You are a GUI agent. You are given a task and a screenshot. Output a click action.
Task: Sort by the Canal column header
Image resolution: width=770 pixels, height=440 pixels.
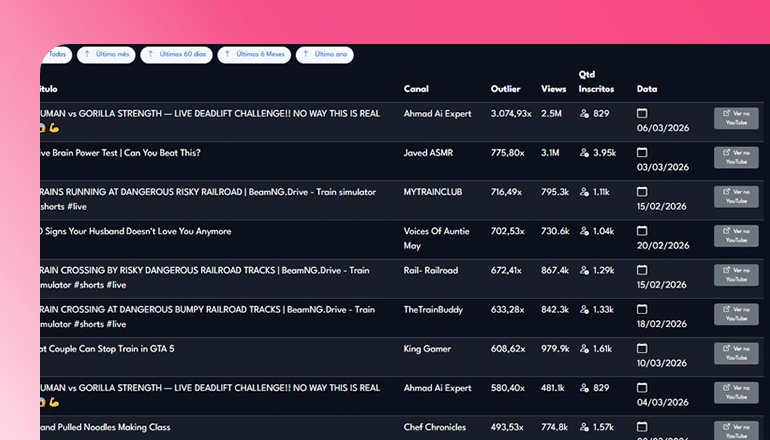coord(416,89)
